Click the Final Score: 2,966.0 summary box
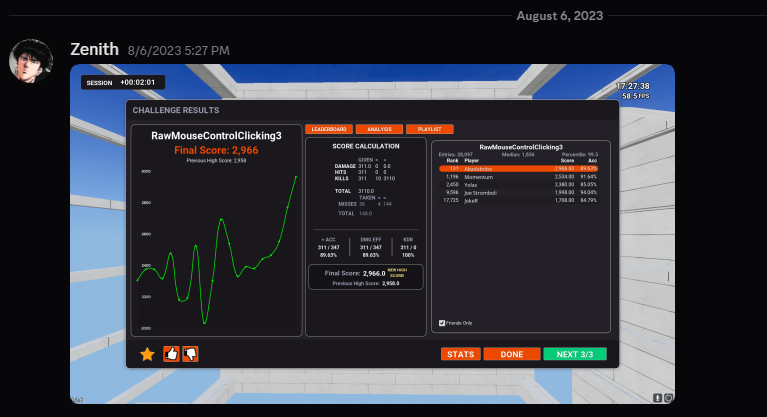Viewport: 767px width, 417px height. tap(365, 277)
